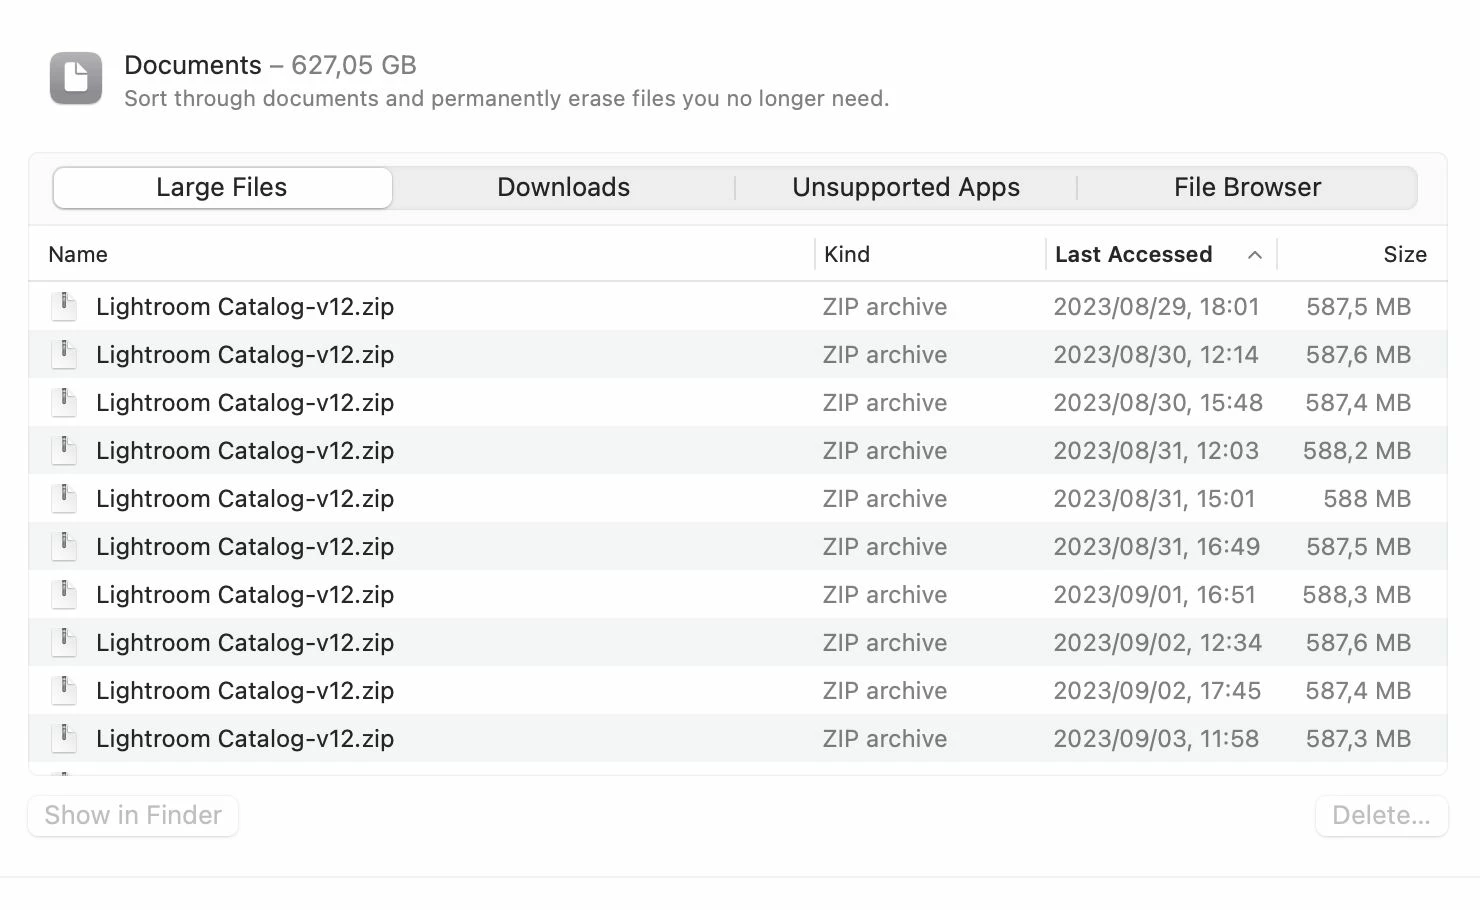
Task: Sort list by Size column header
Action: 1404,254
